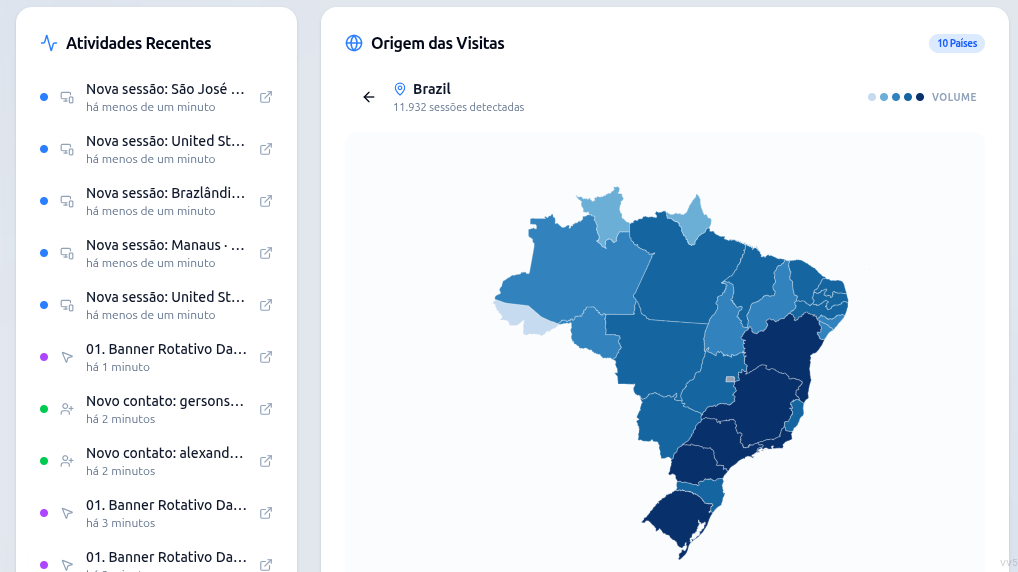The width and height of the screenshot is (1018, 572).
Task: Click the activity pulse icon in Atividades Recentes
Action: 49,44
